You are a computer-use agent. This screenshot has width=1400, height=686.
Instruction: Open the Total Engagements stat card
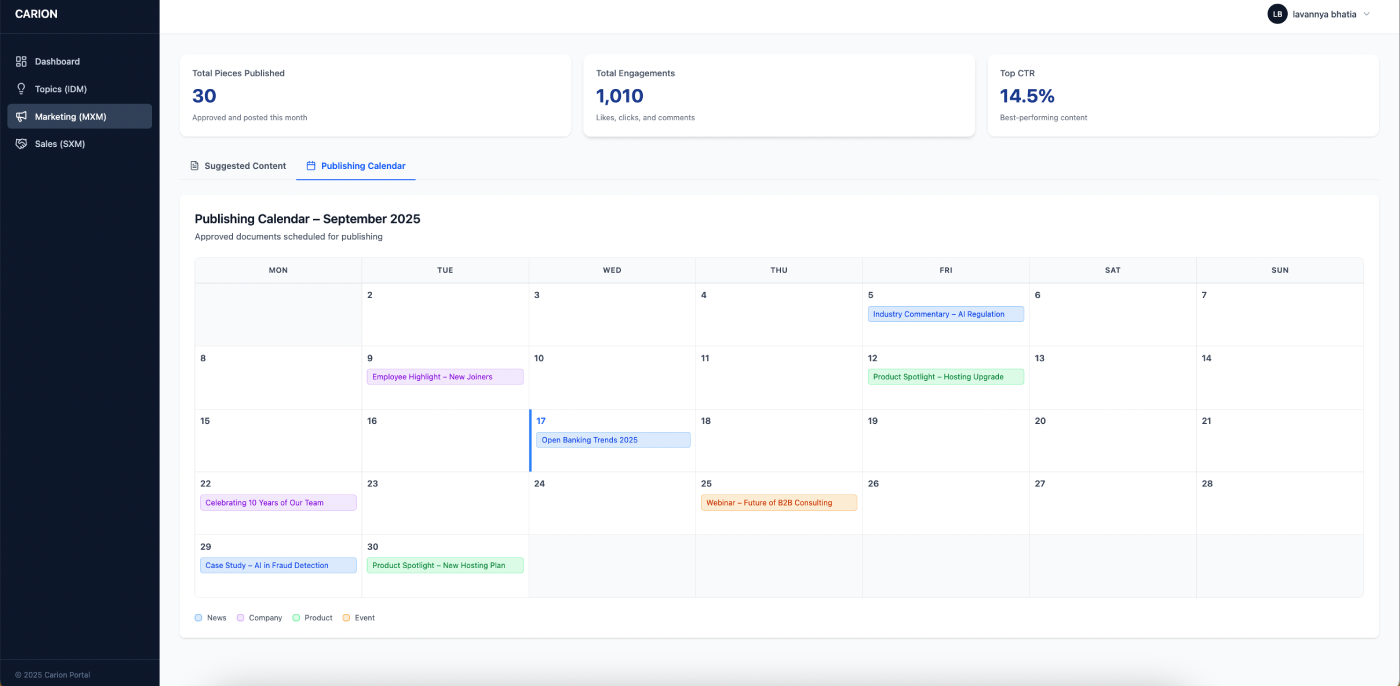click(778, 95)
